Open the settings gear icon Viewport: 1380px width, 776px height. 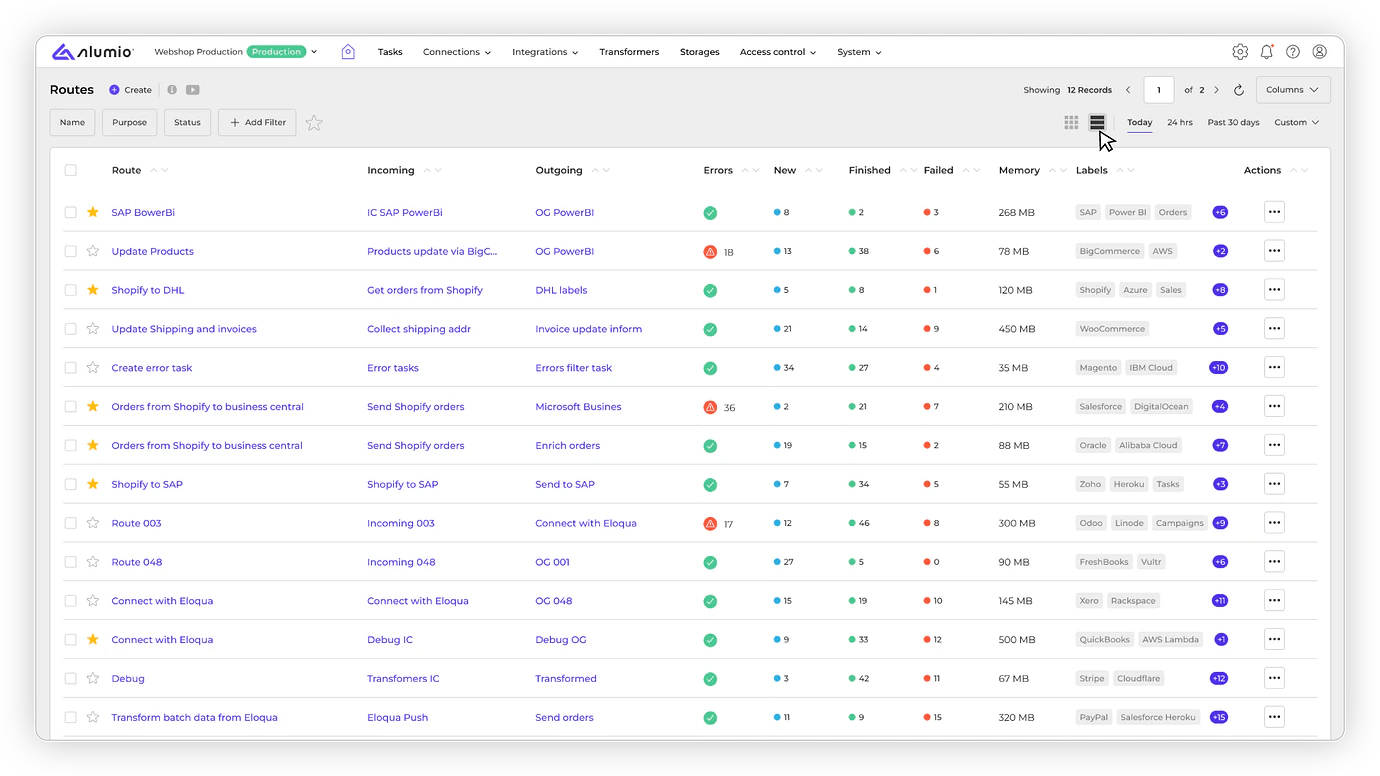(x=1240, y=52)
